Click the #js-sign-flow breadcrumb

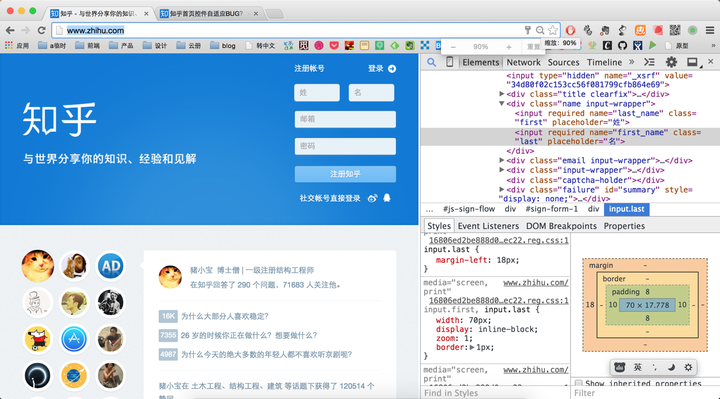[x=469, y=209]
